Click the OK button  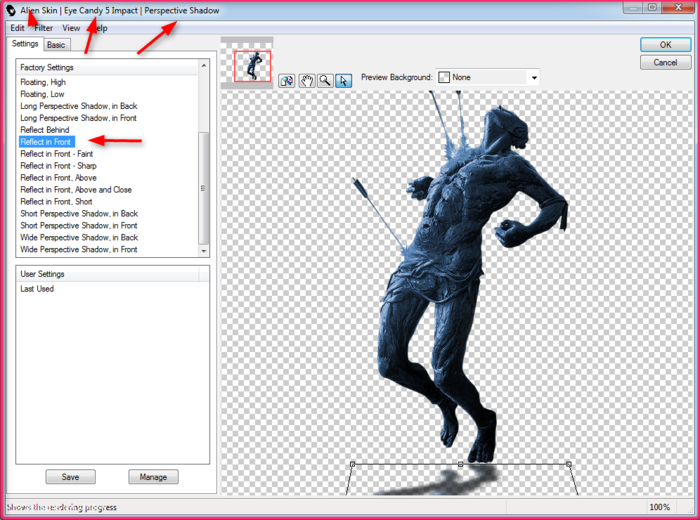coord(665,45)
